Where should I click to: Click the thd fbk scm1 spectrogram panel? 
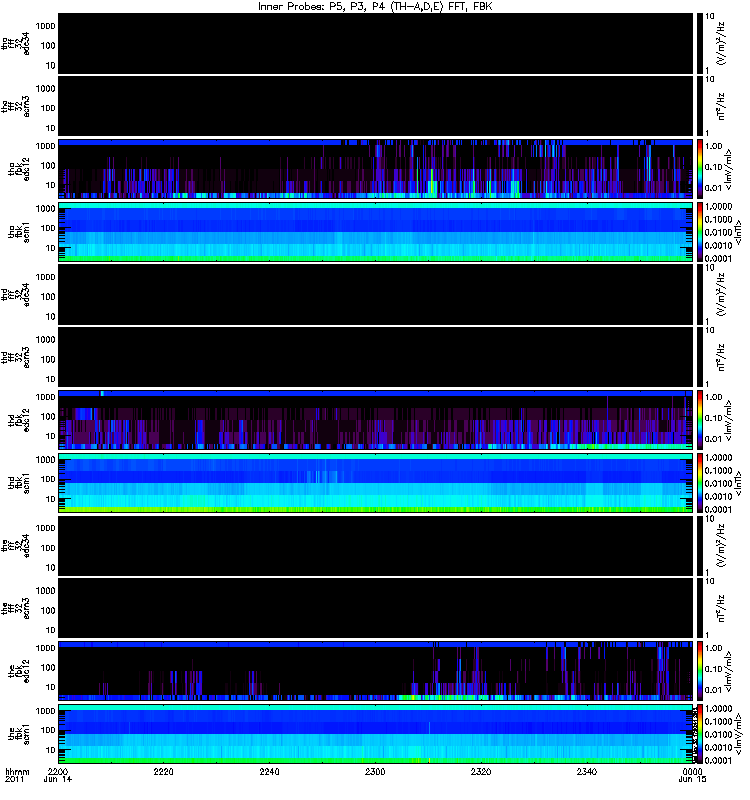point(376,483)
